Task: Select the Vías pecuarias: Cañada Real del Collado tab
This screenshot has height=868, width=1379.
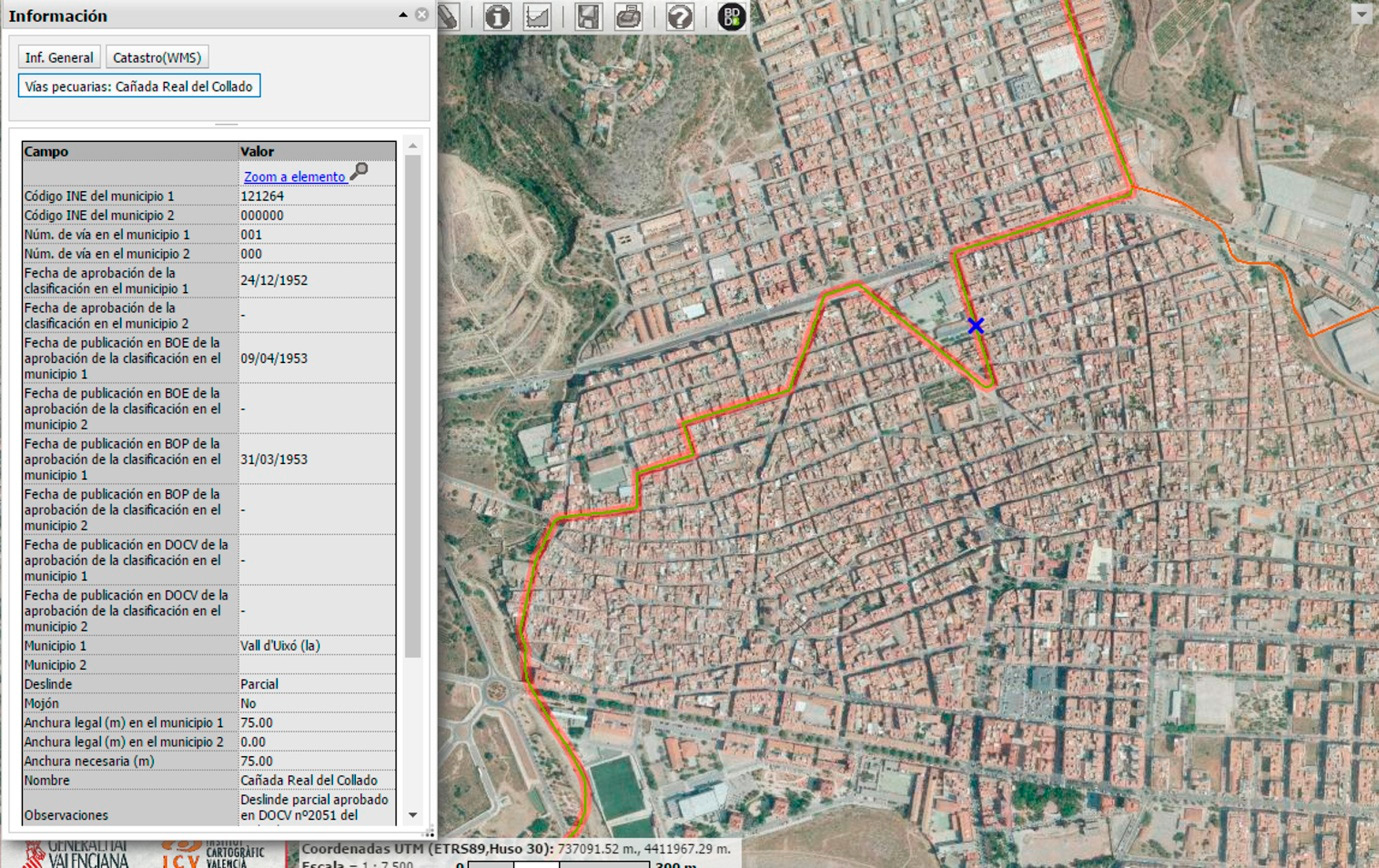Action: 139,86
